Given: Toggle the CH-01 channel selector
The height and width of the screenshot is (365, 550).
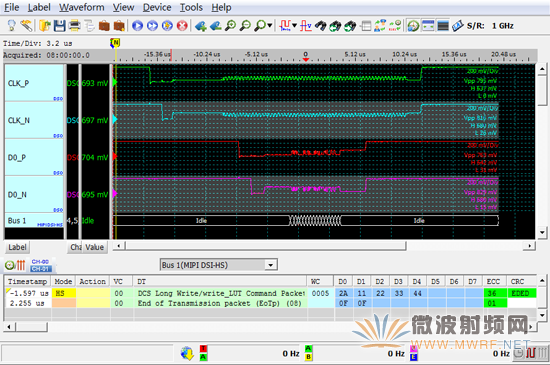Looking at the screenshot, I should 41,269.
